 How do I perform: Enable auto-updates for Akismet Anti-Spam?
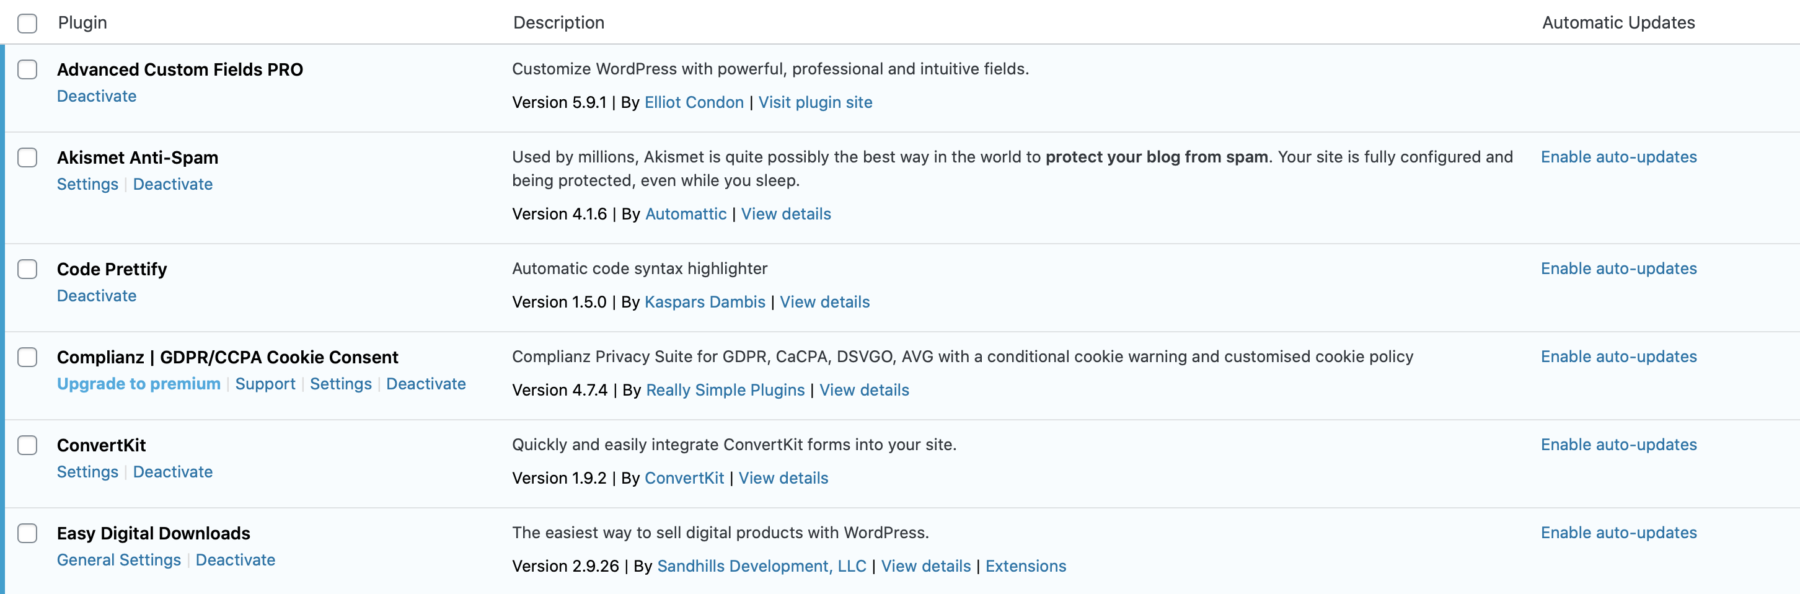tap(1618, 157)
